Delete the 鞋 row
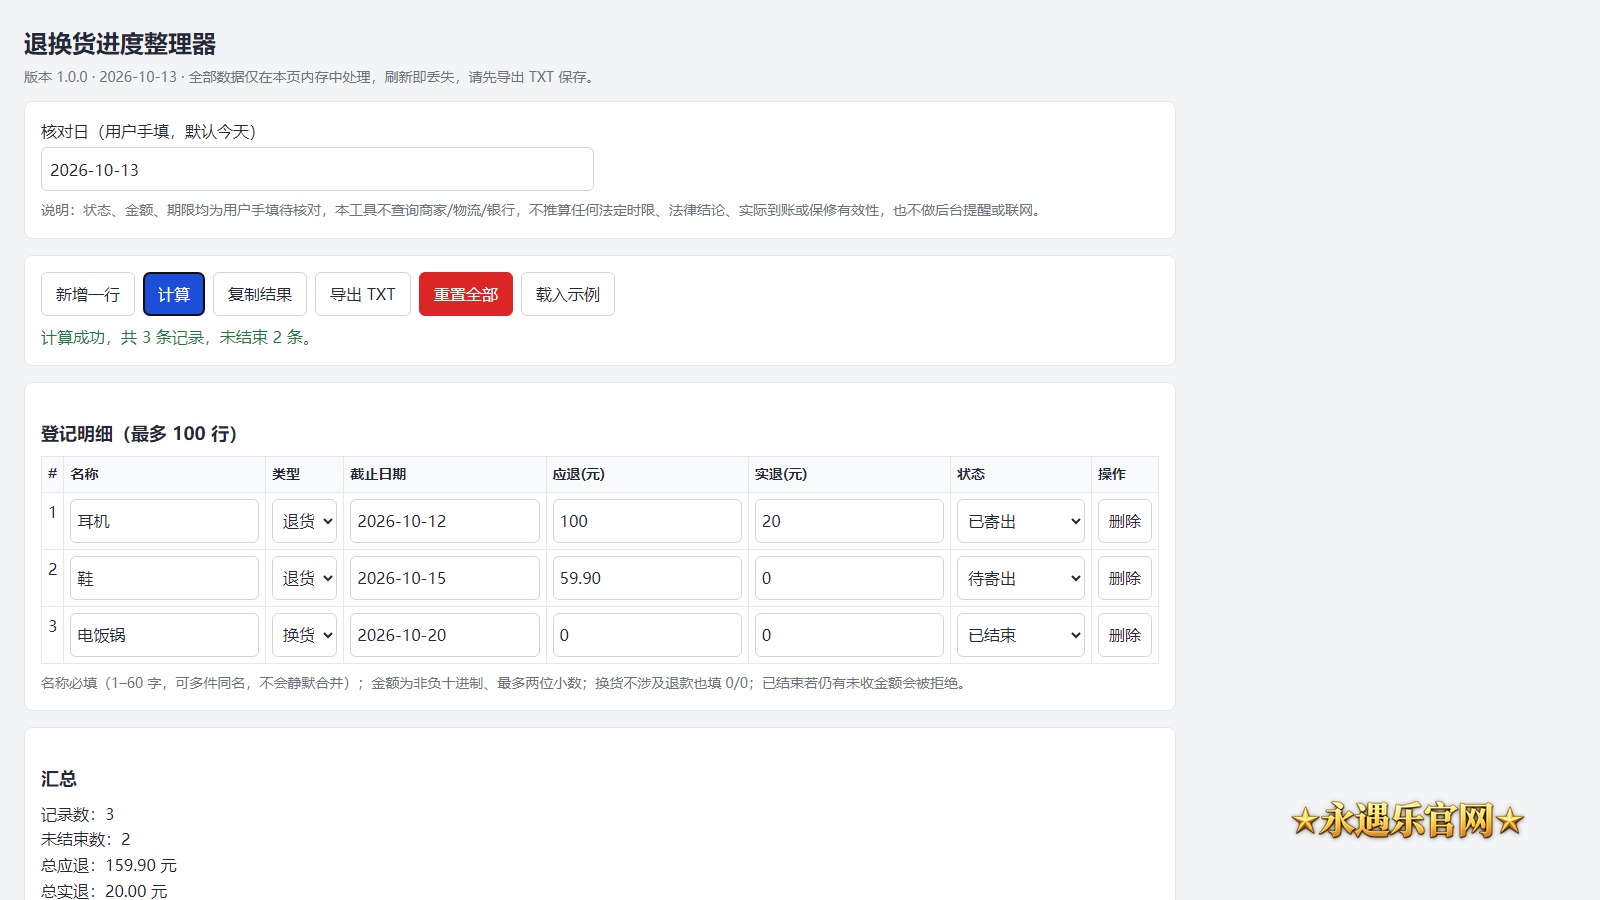Image resolution: width=1600 pixels, height=900 pixels. click(x=1125, y=578)
